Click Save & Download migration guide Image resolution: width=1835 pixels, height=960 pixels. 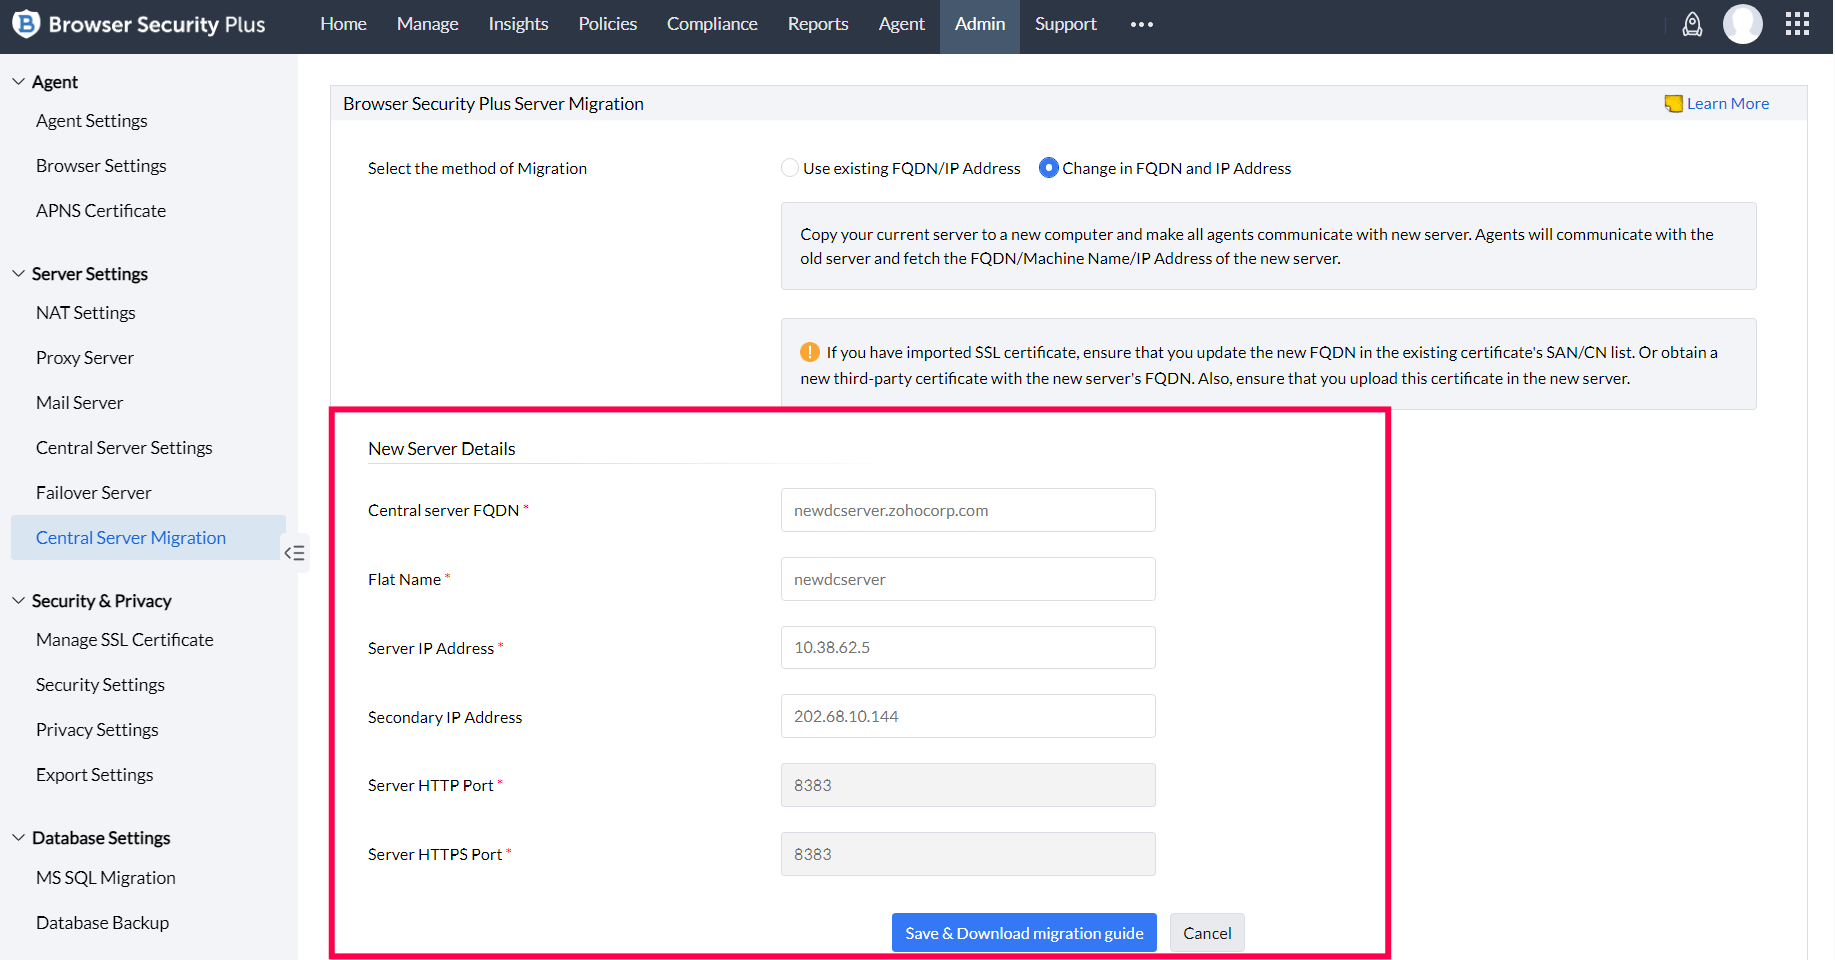[x=1024, y=933]
